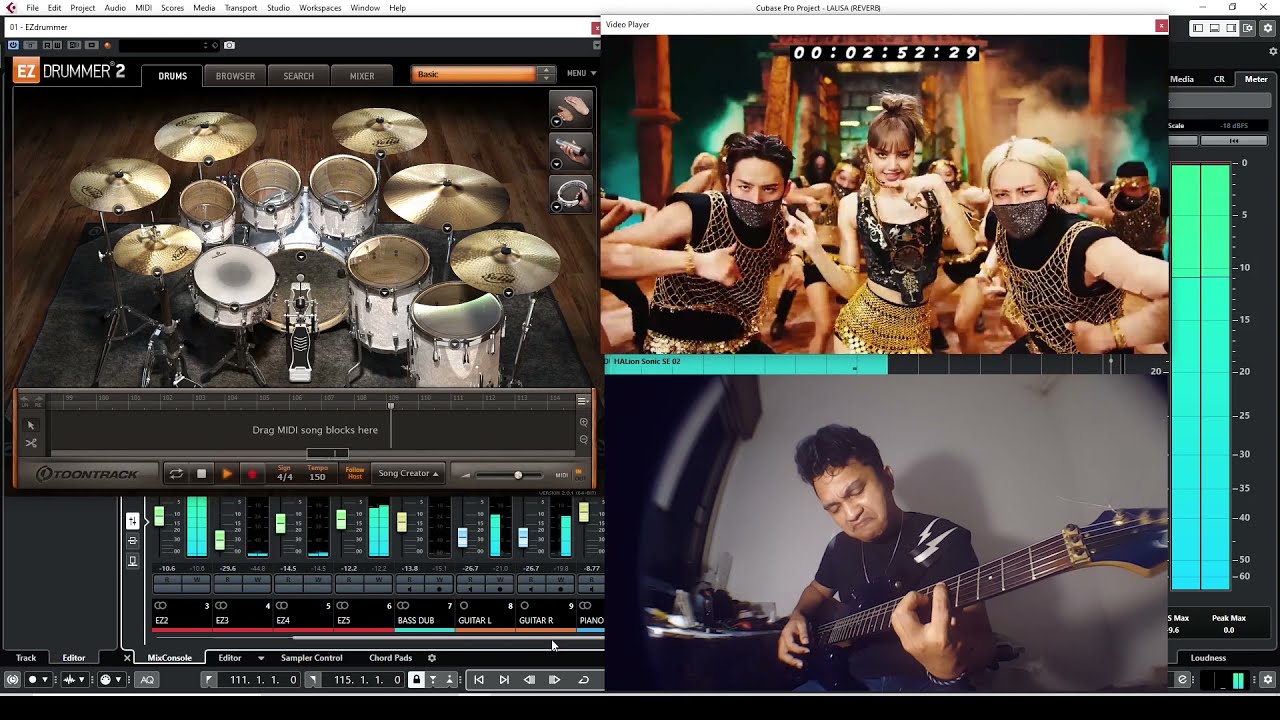
Task: Open the hands percussion instrument selector
Action: point(572,109)
